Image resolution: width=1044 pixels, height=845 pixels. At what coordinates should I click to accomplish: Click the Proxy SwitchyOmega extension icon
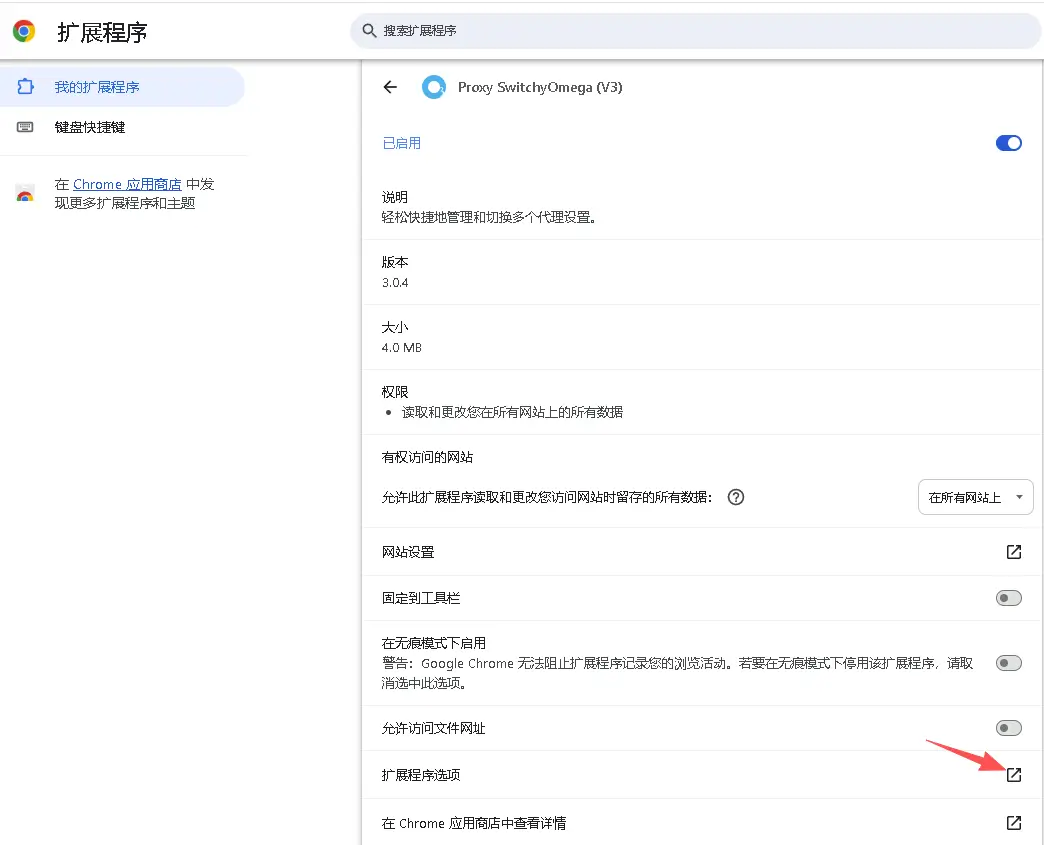433,87
